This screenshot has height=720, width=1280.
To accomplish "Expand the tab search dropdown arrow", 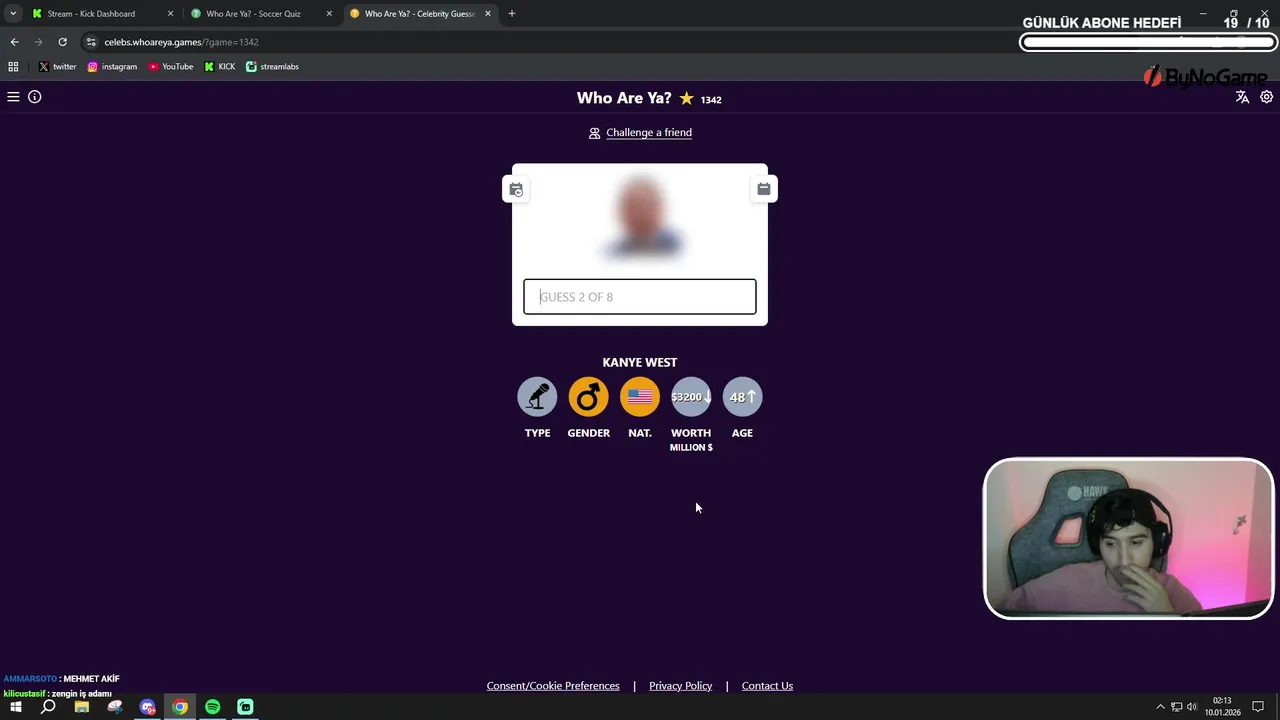I will click(x=13, y=14).
